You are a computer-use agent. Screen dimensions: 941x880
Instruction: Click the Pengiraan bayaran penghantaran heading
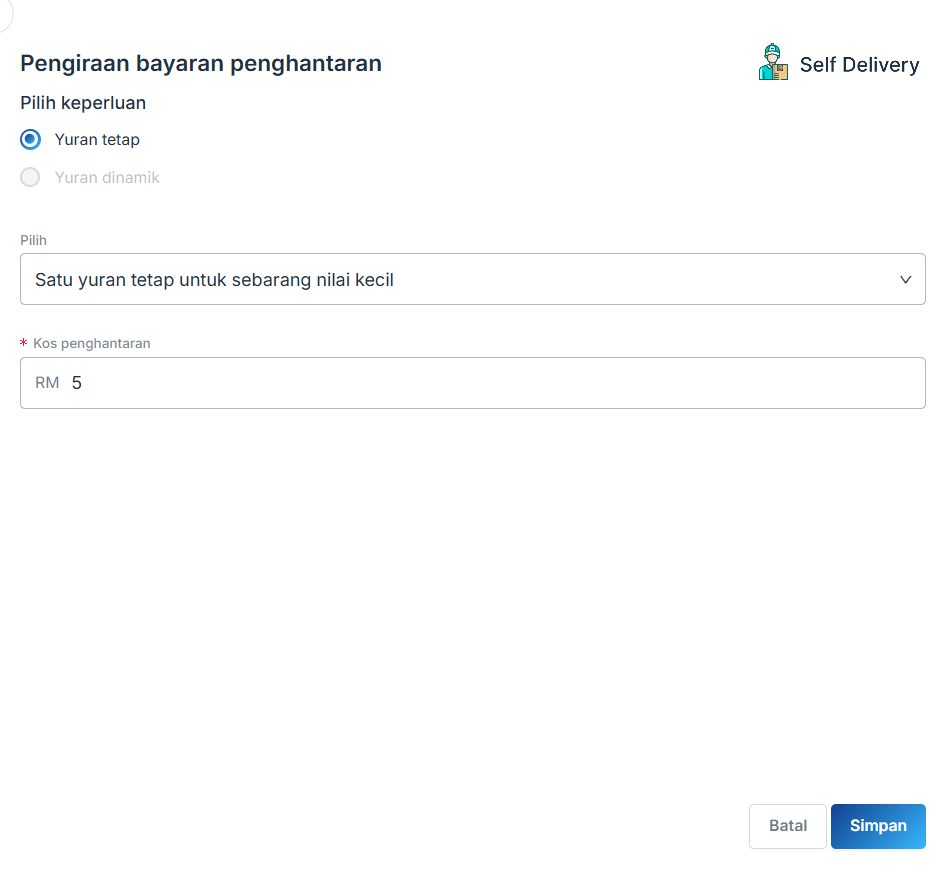201,64
